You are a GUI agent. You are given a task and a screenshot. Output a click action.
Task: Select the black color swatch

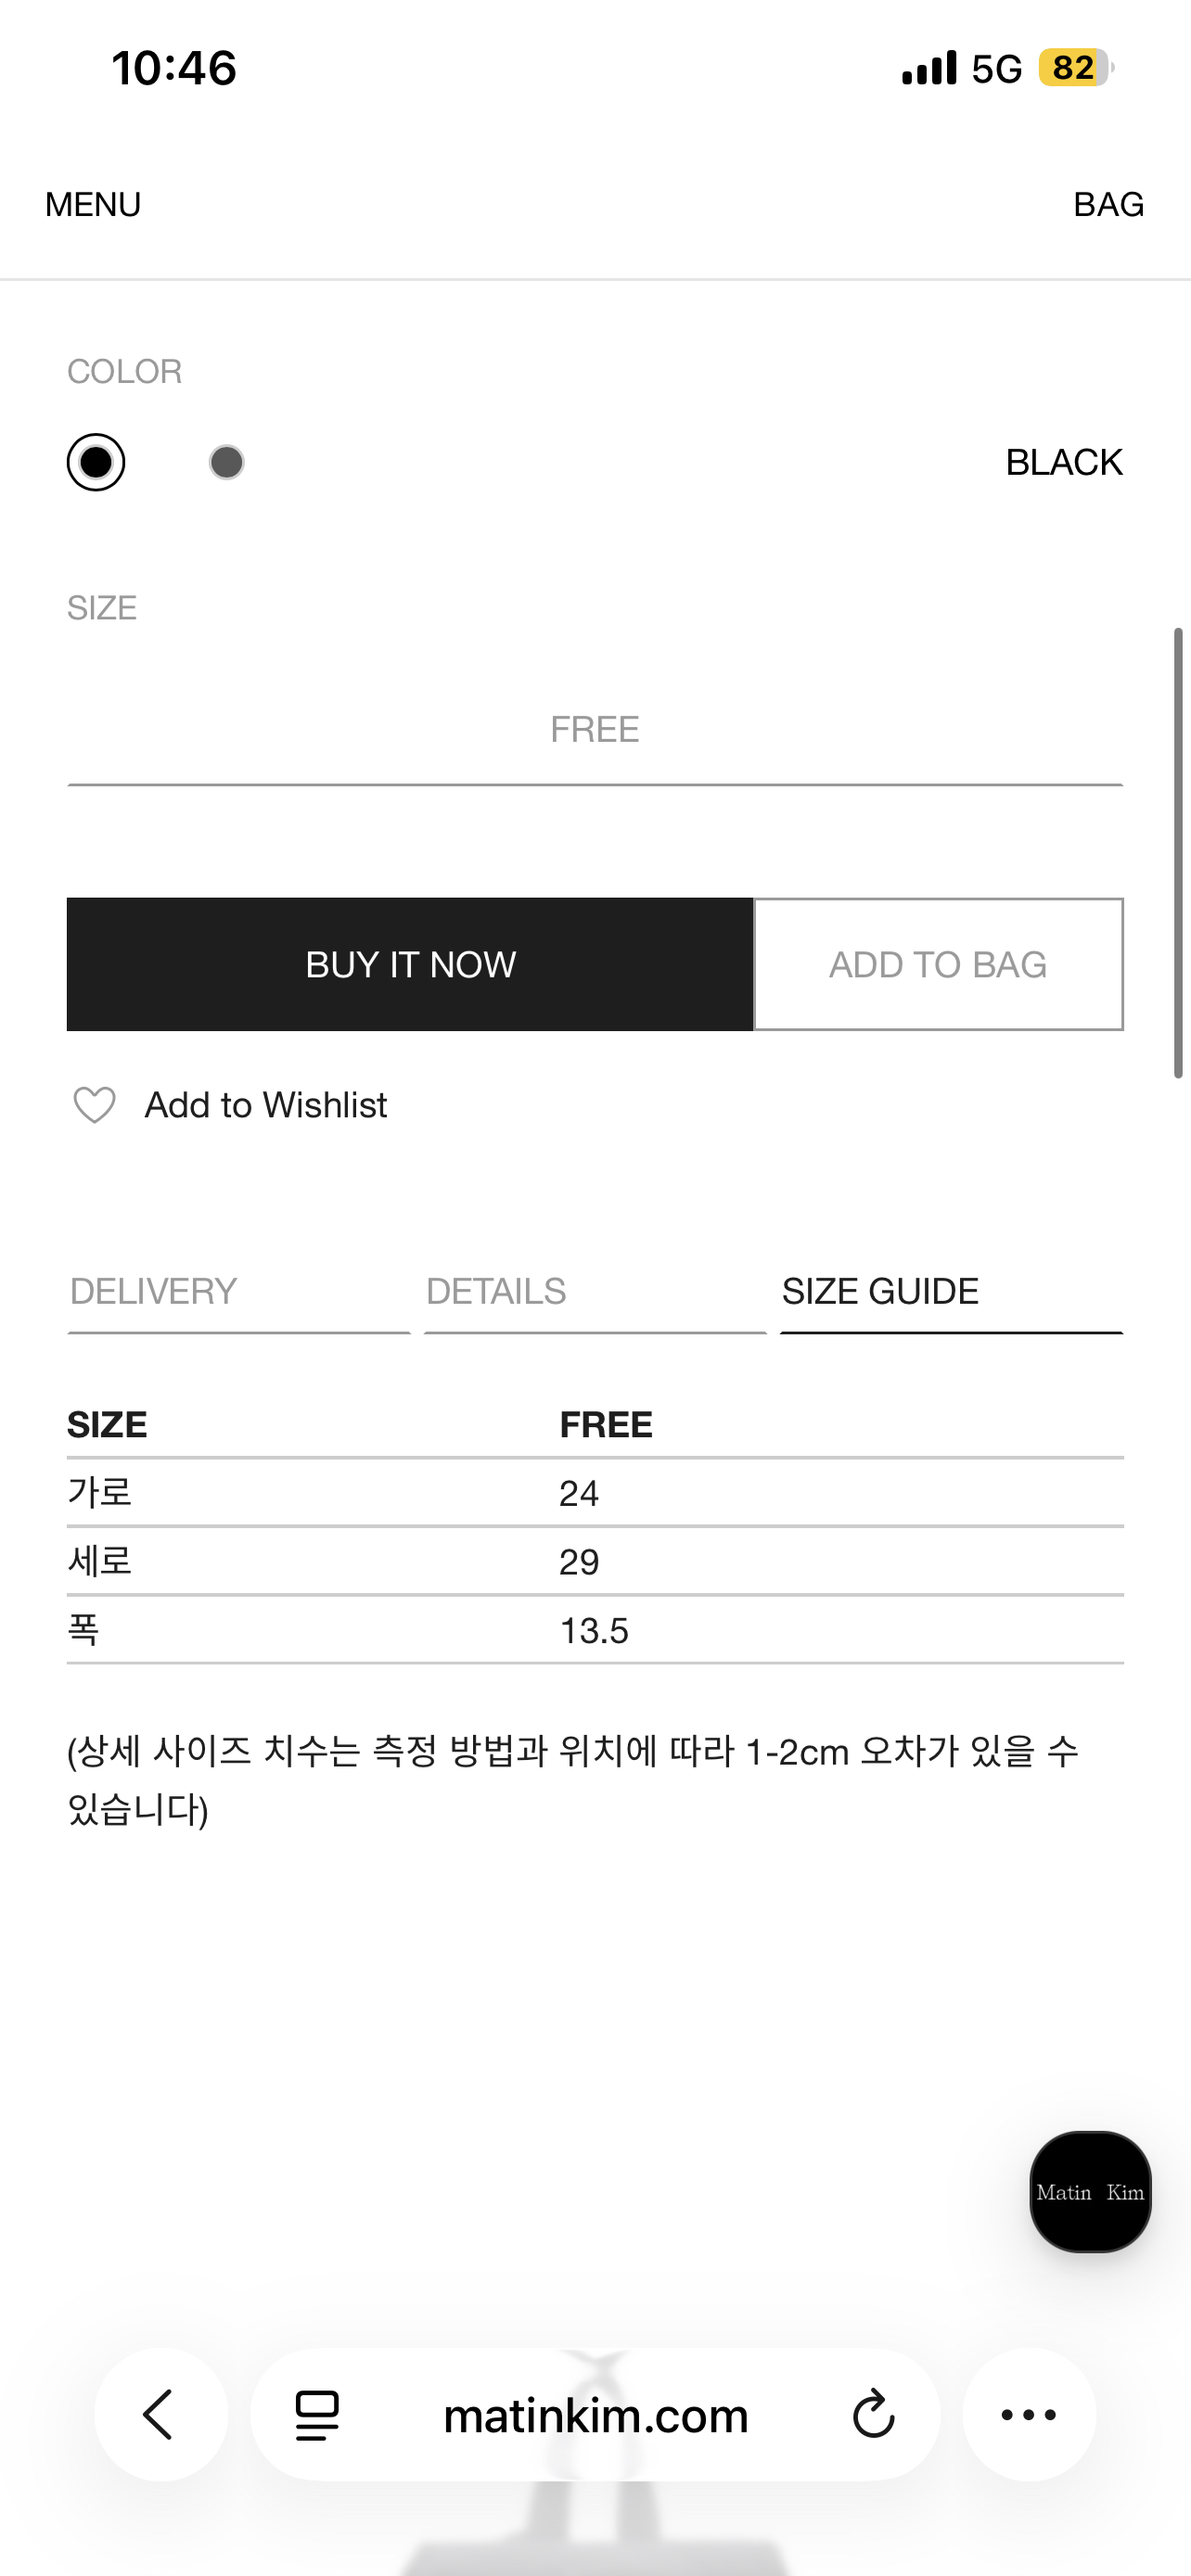click(96, 462)
